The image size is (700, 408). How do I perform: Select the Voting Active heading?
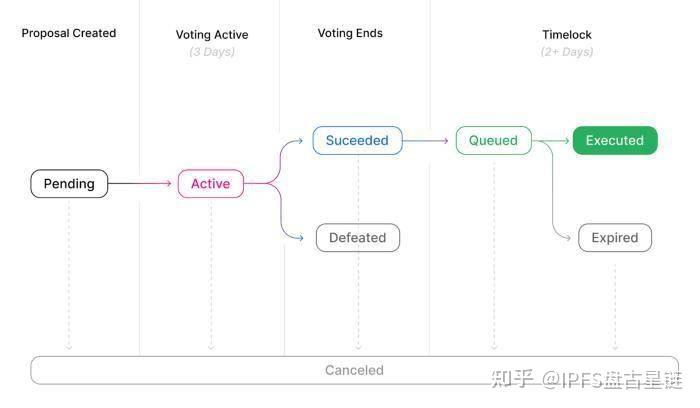[x=212, y=35]
